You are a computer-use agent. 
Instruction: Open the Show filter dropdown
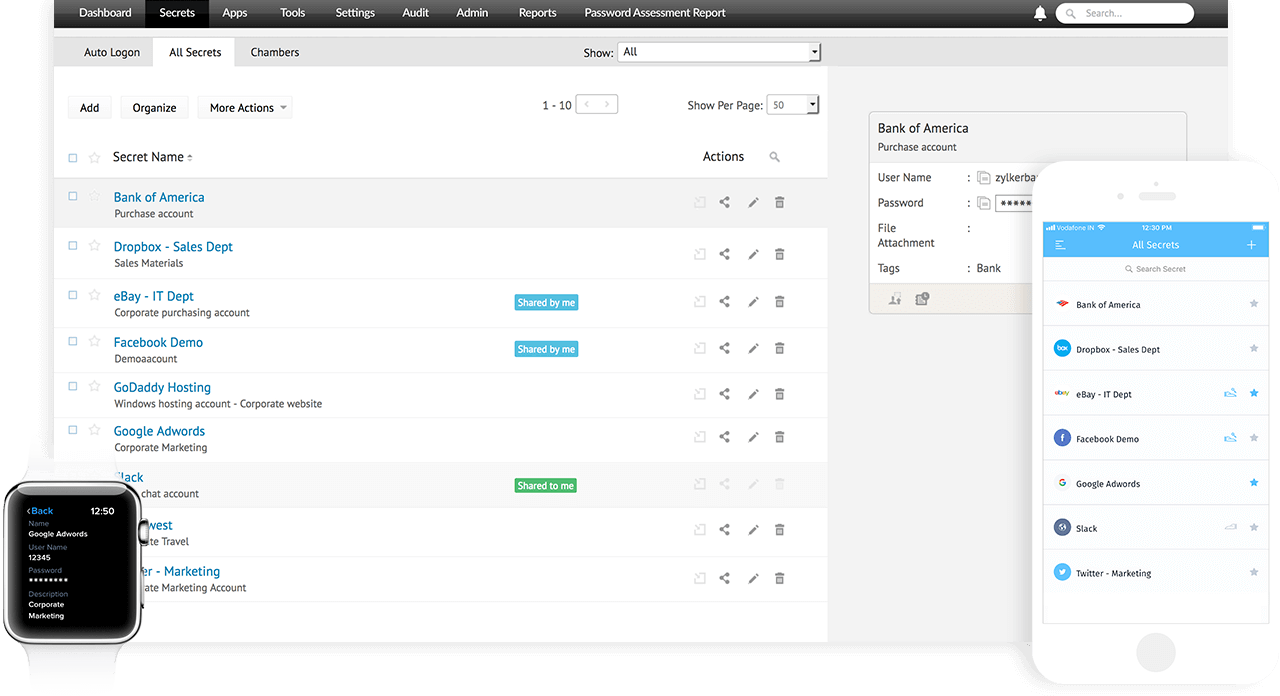tap(719, 52)
